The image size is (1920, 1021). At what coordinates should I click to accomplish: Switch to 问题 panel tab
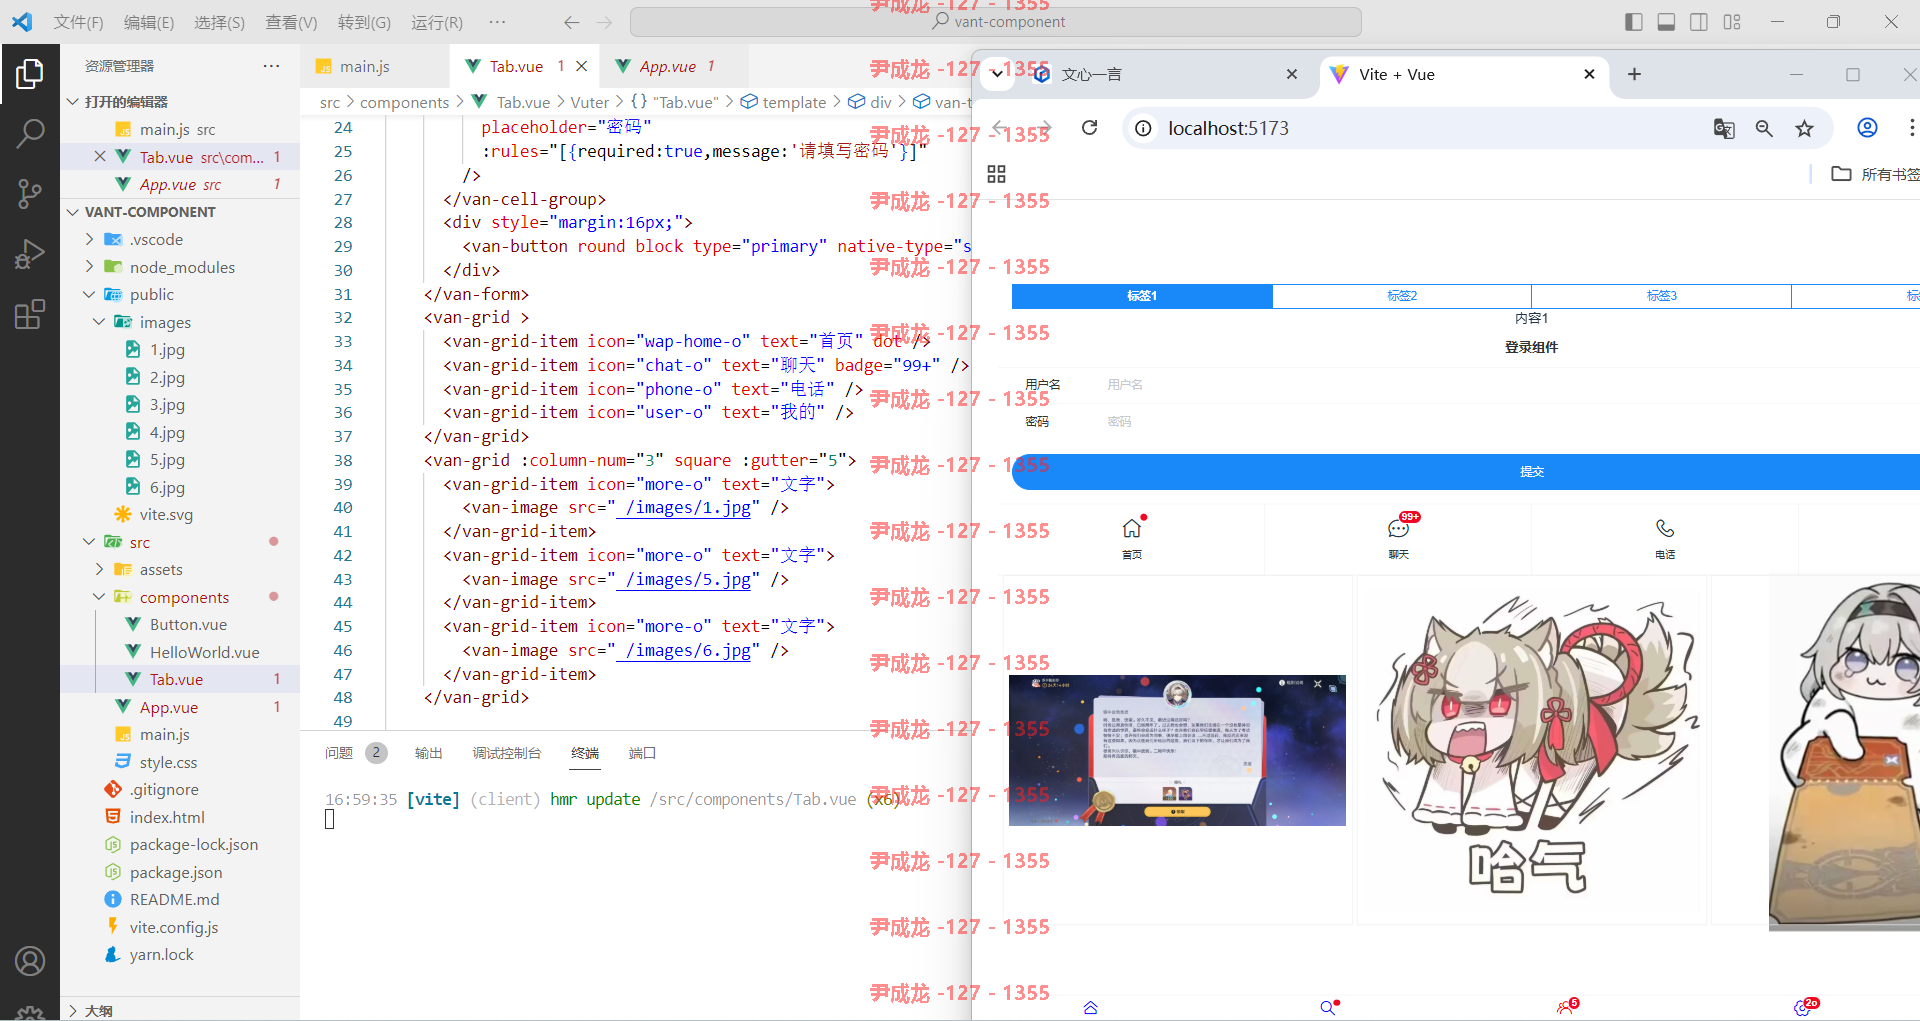(339, 753)
